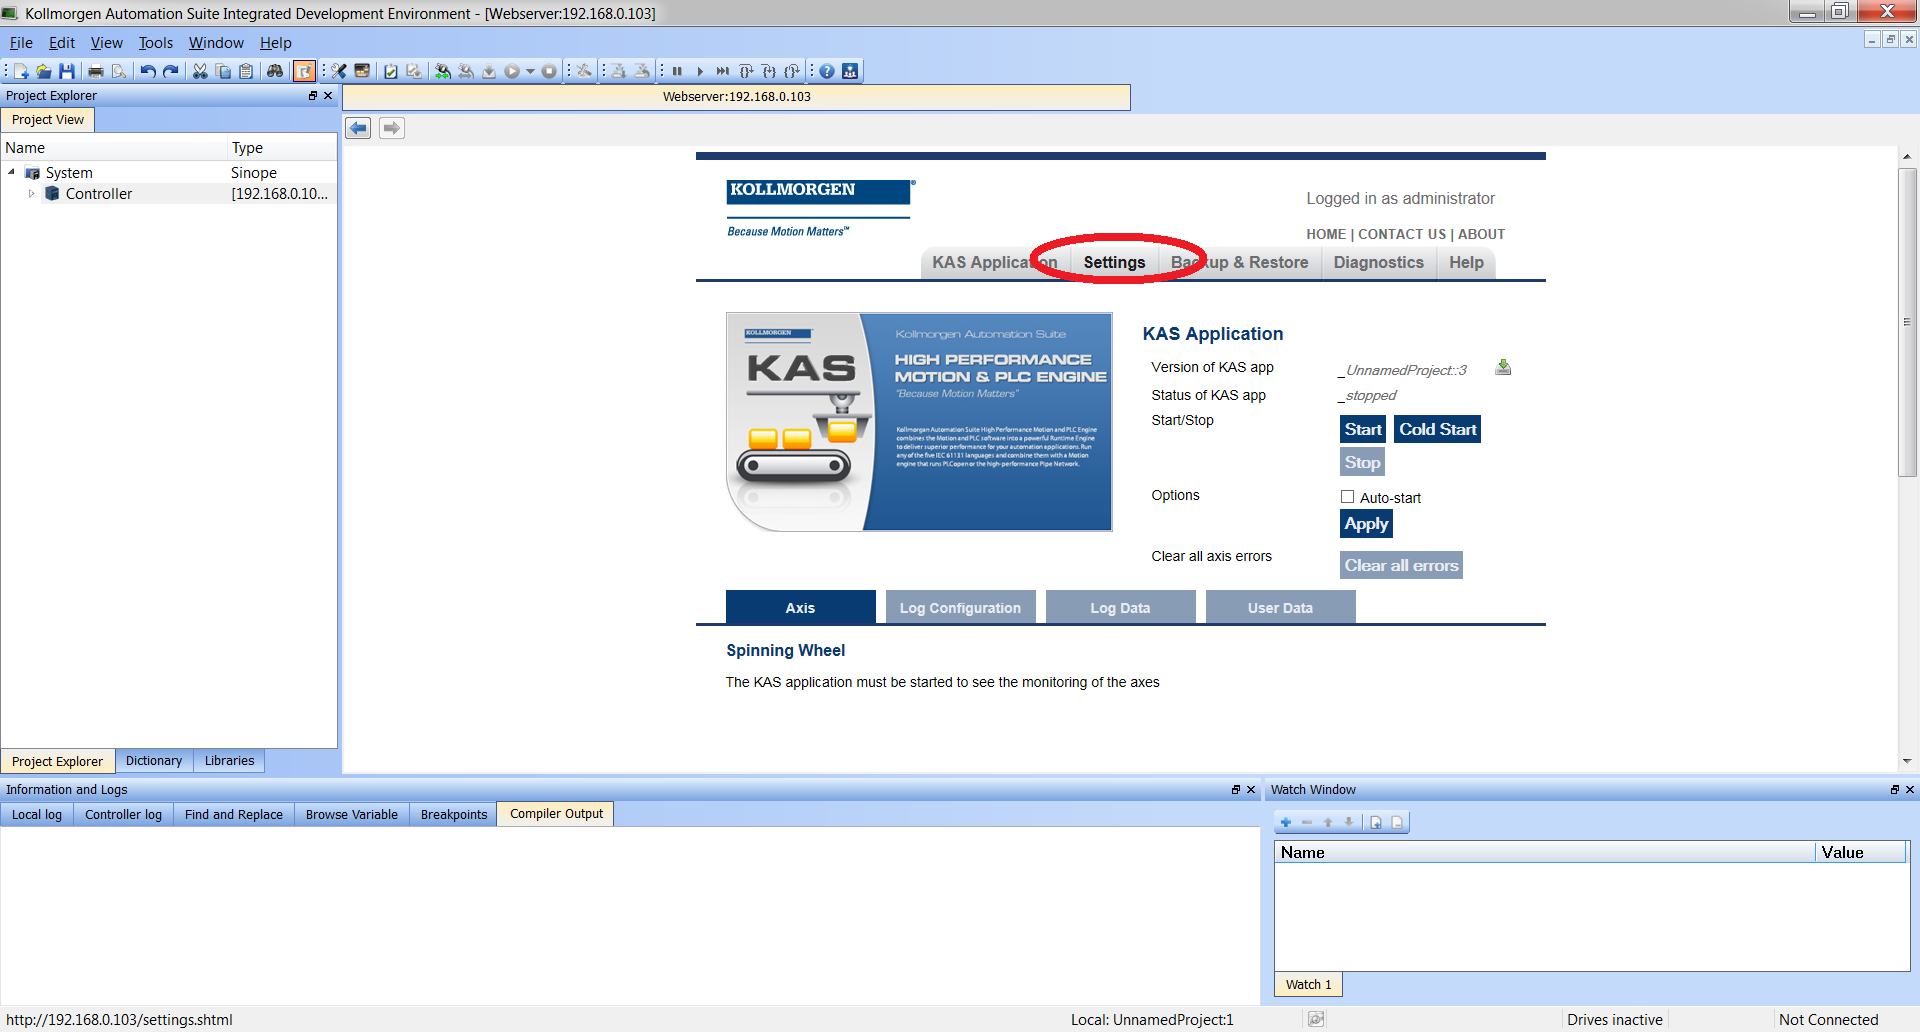
Task: Paste from clipboard using the toolbar icon
Action: (x=246, y=71)
